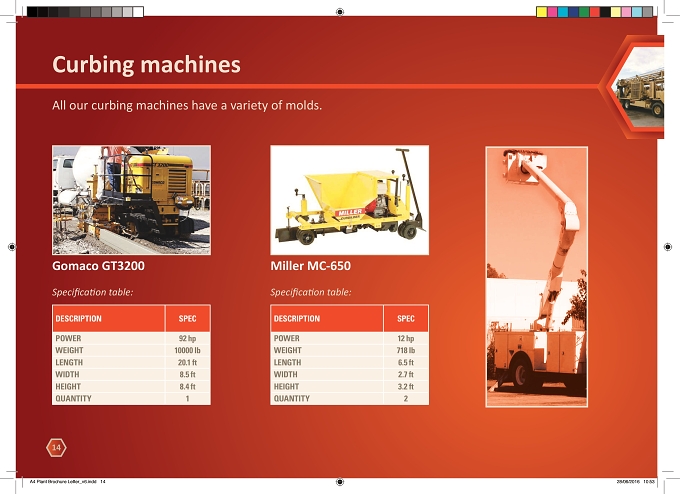
Task: Click the footer date and time stamp
Action: click(x=636, y=481)
